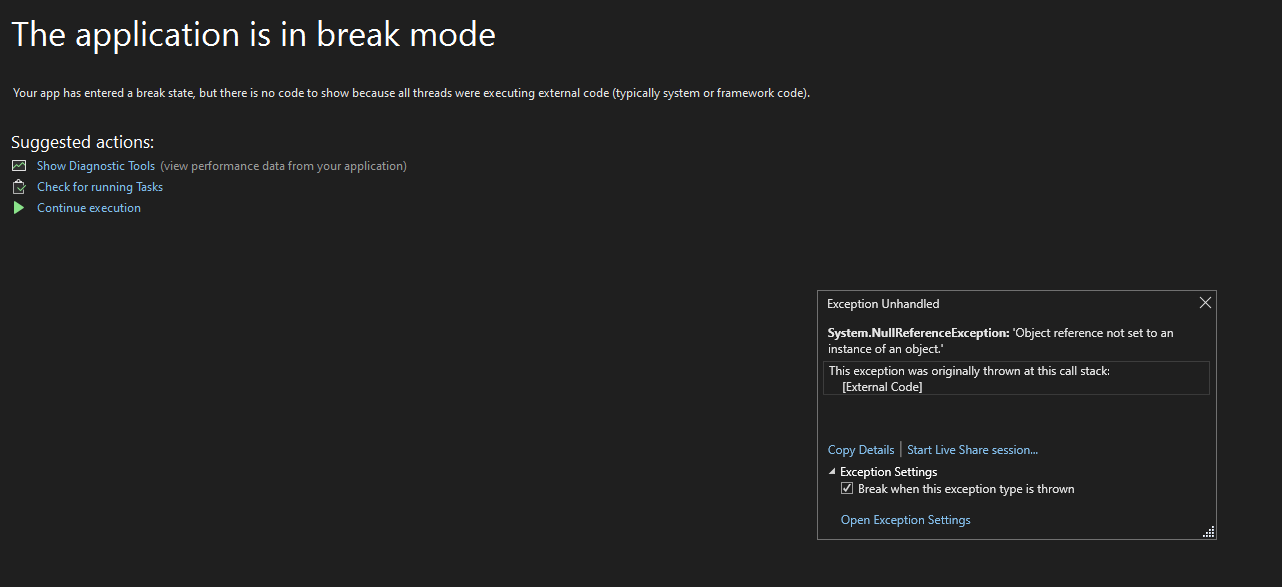Dismiss the Exception Unhandled popup
This screenshot has height=587, width=1282.
1204,302
